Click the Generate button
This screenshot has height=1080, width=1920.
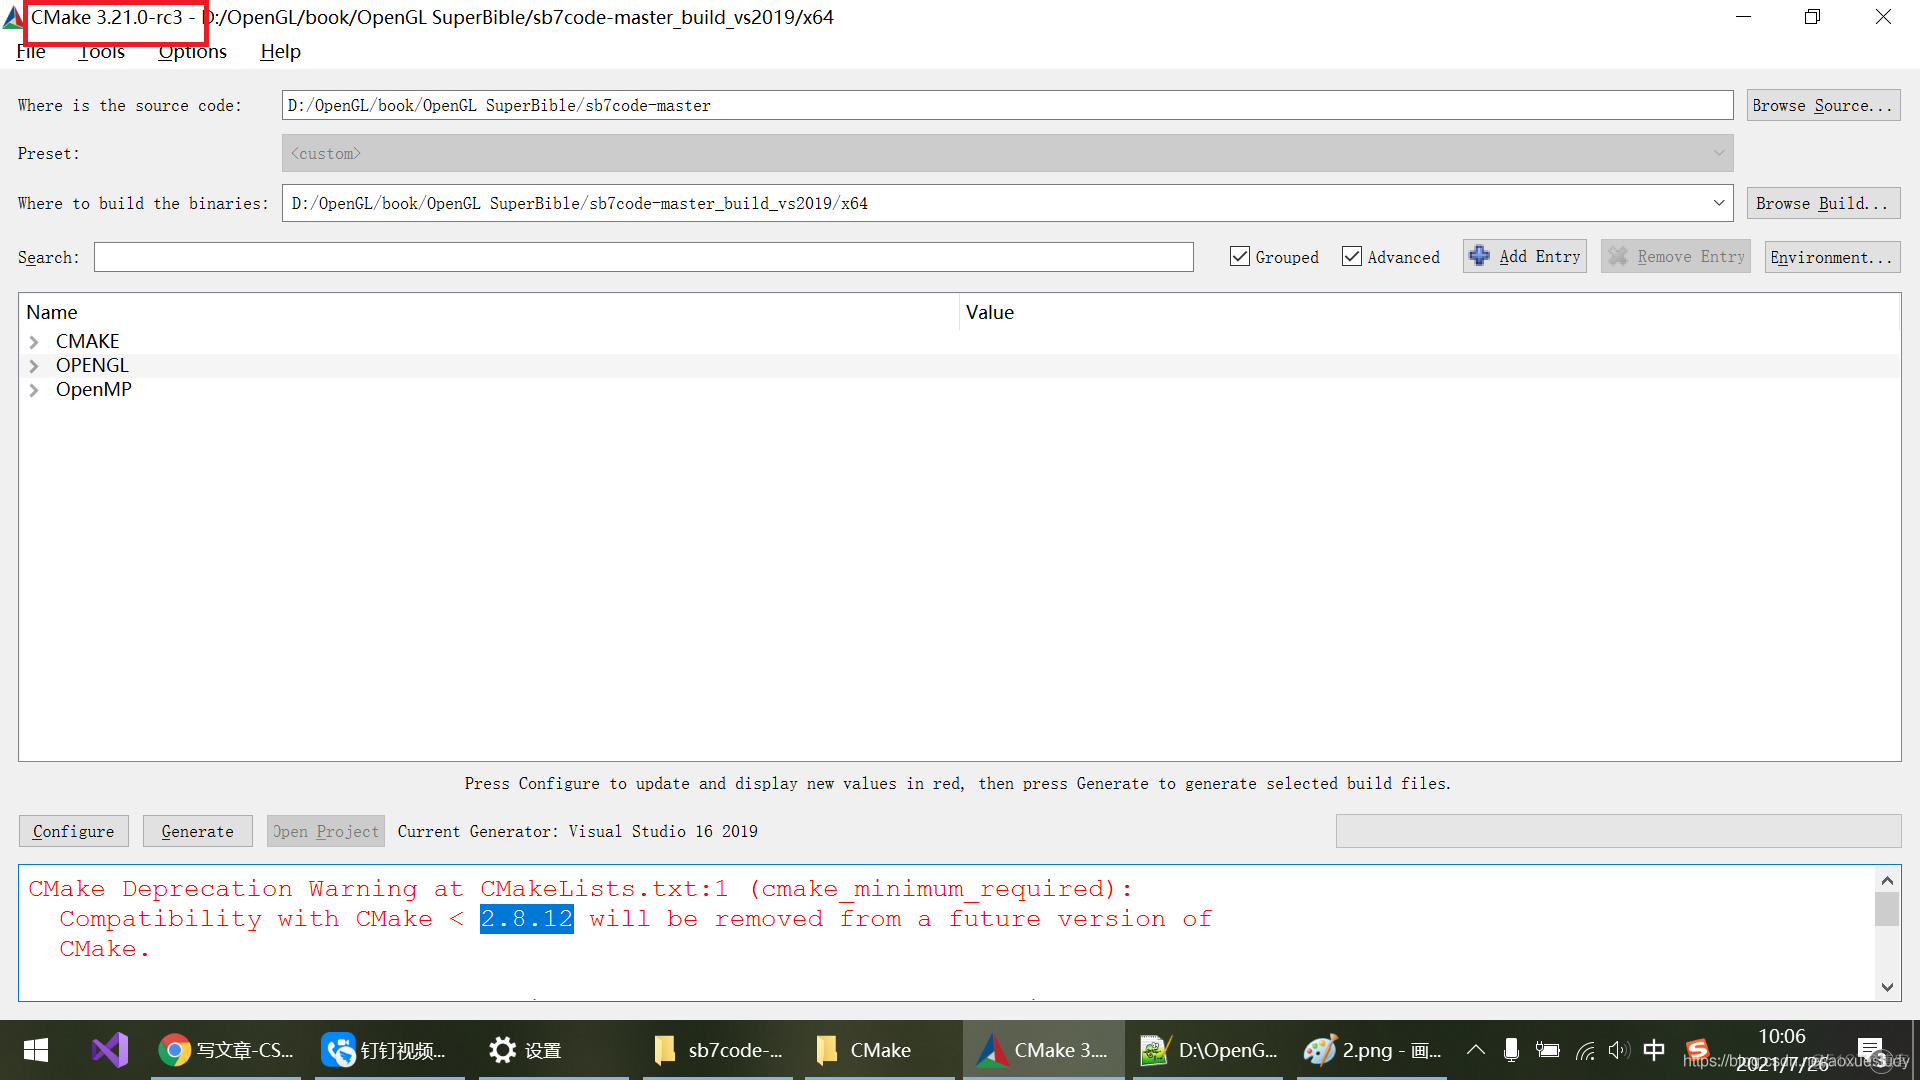[x=196, y=831]
